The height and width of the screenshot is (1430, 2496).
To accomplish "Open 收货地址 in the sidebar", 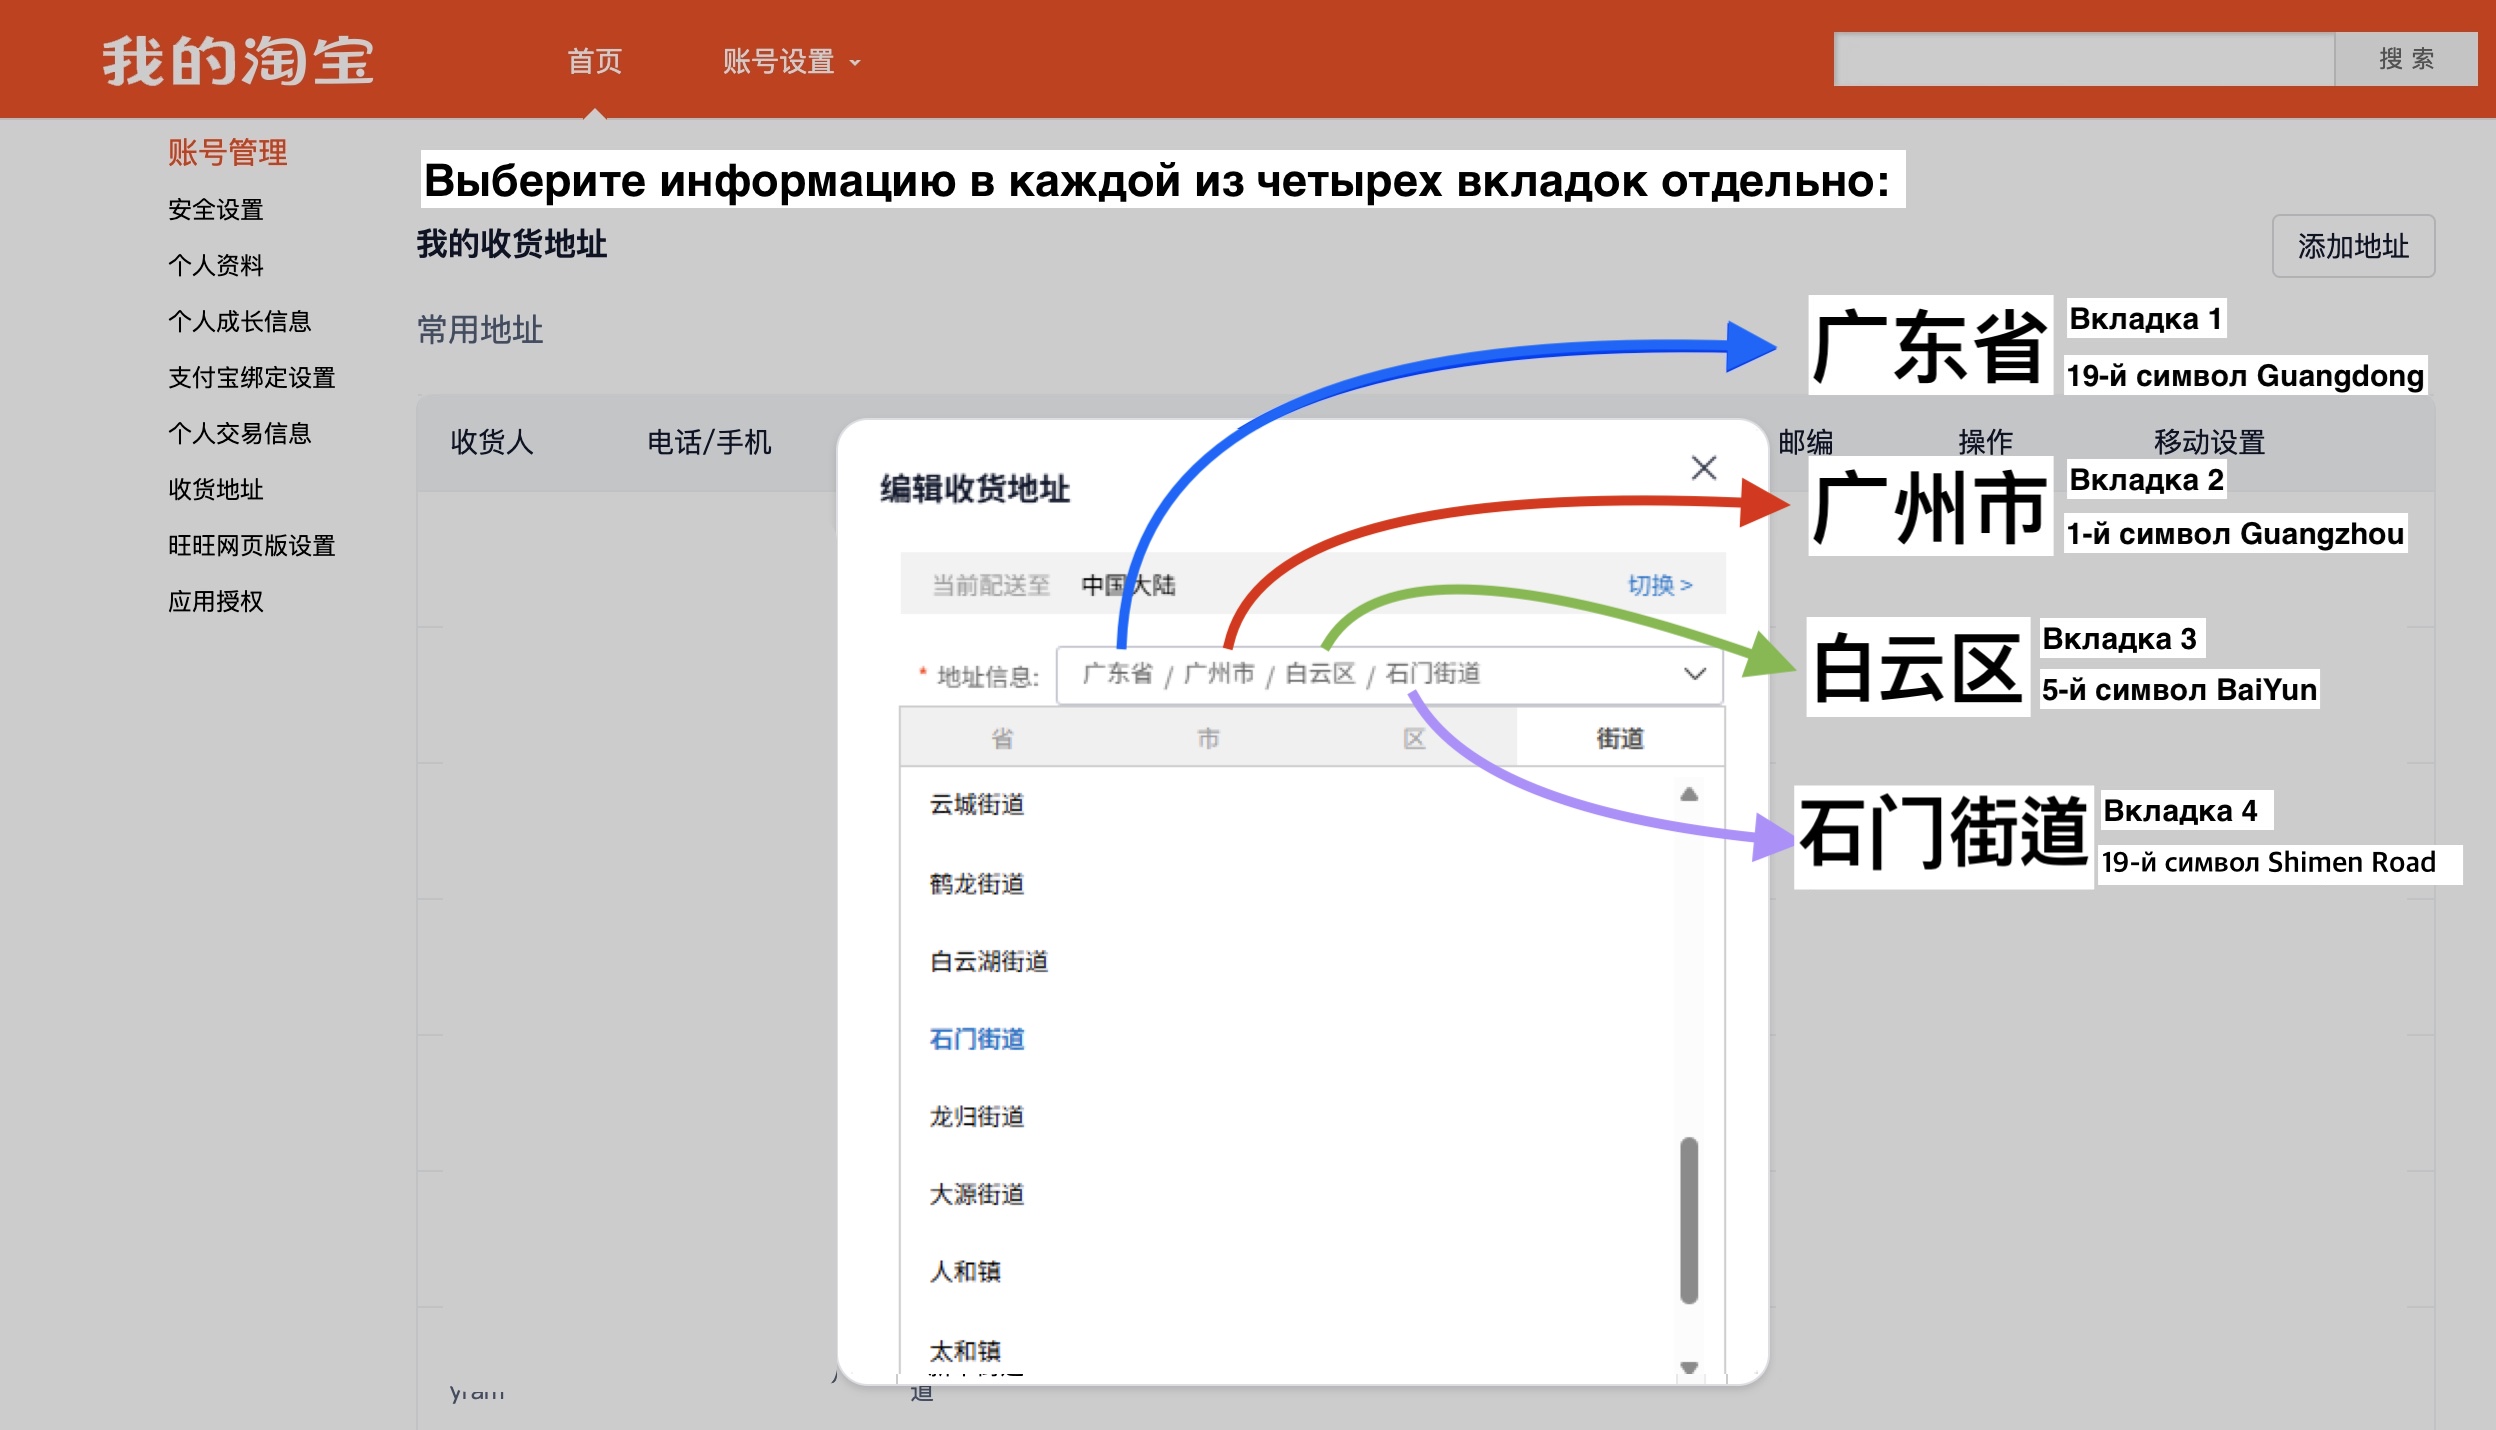I will tap(216, 490).
